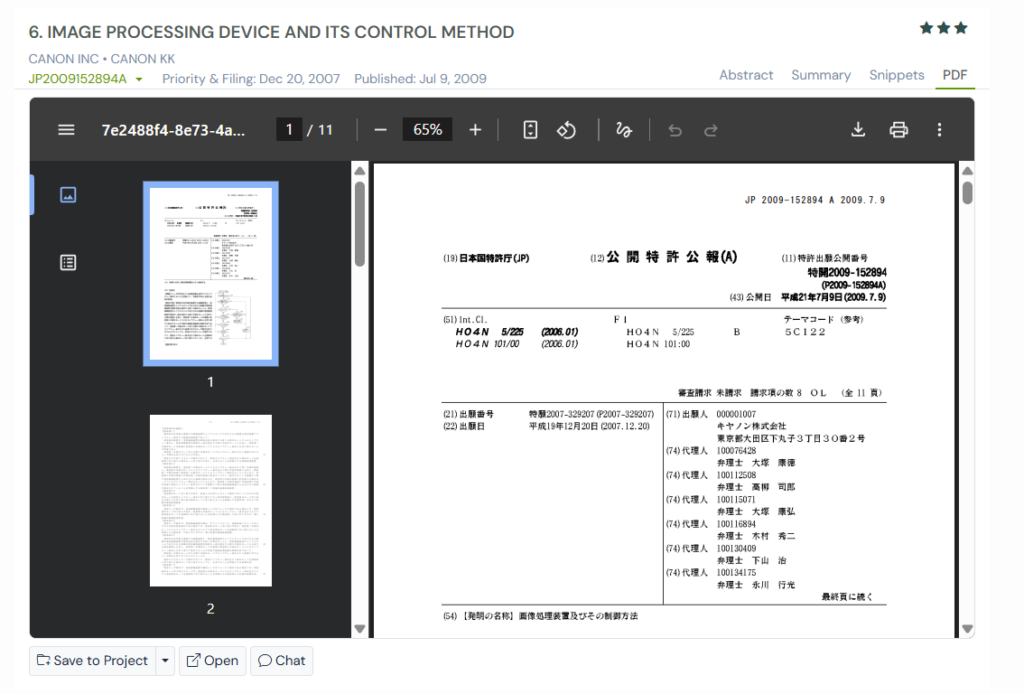Select the rotate page icon
This screenshot has height=694, width=1024.
click(567, 129)
